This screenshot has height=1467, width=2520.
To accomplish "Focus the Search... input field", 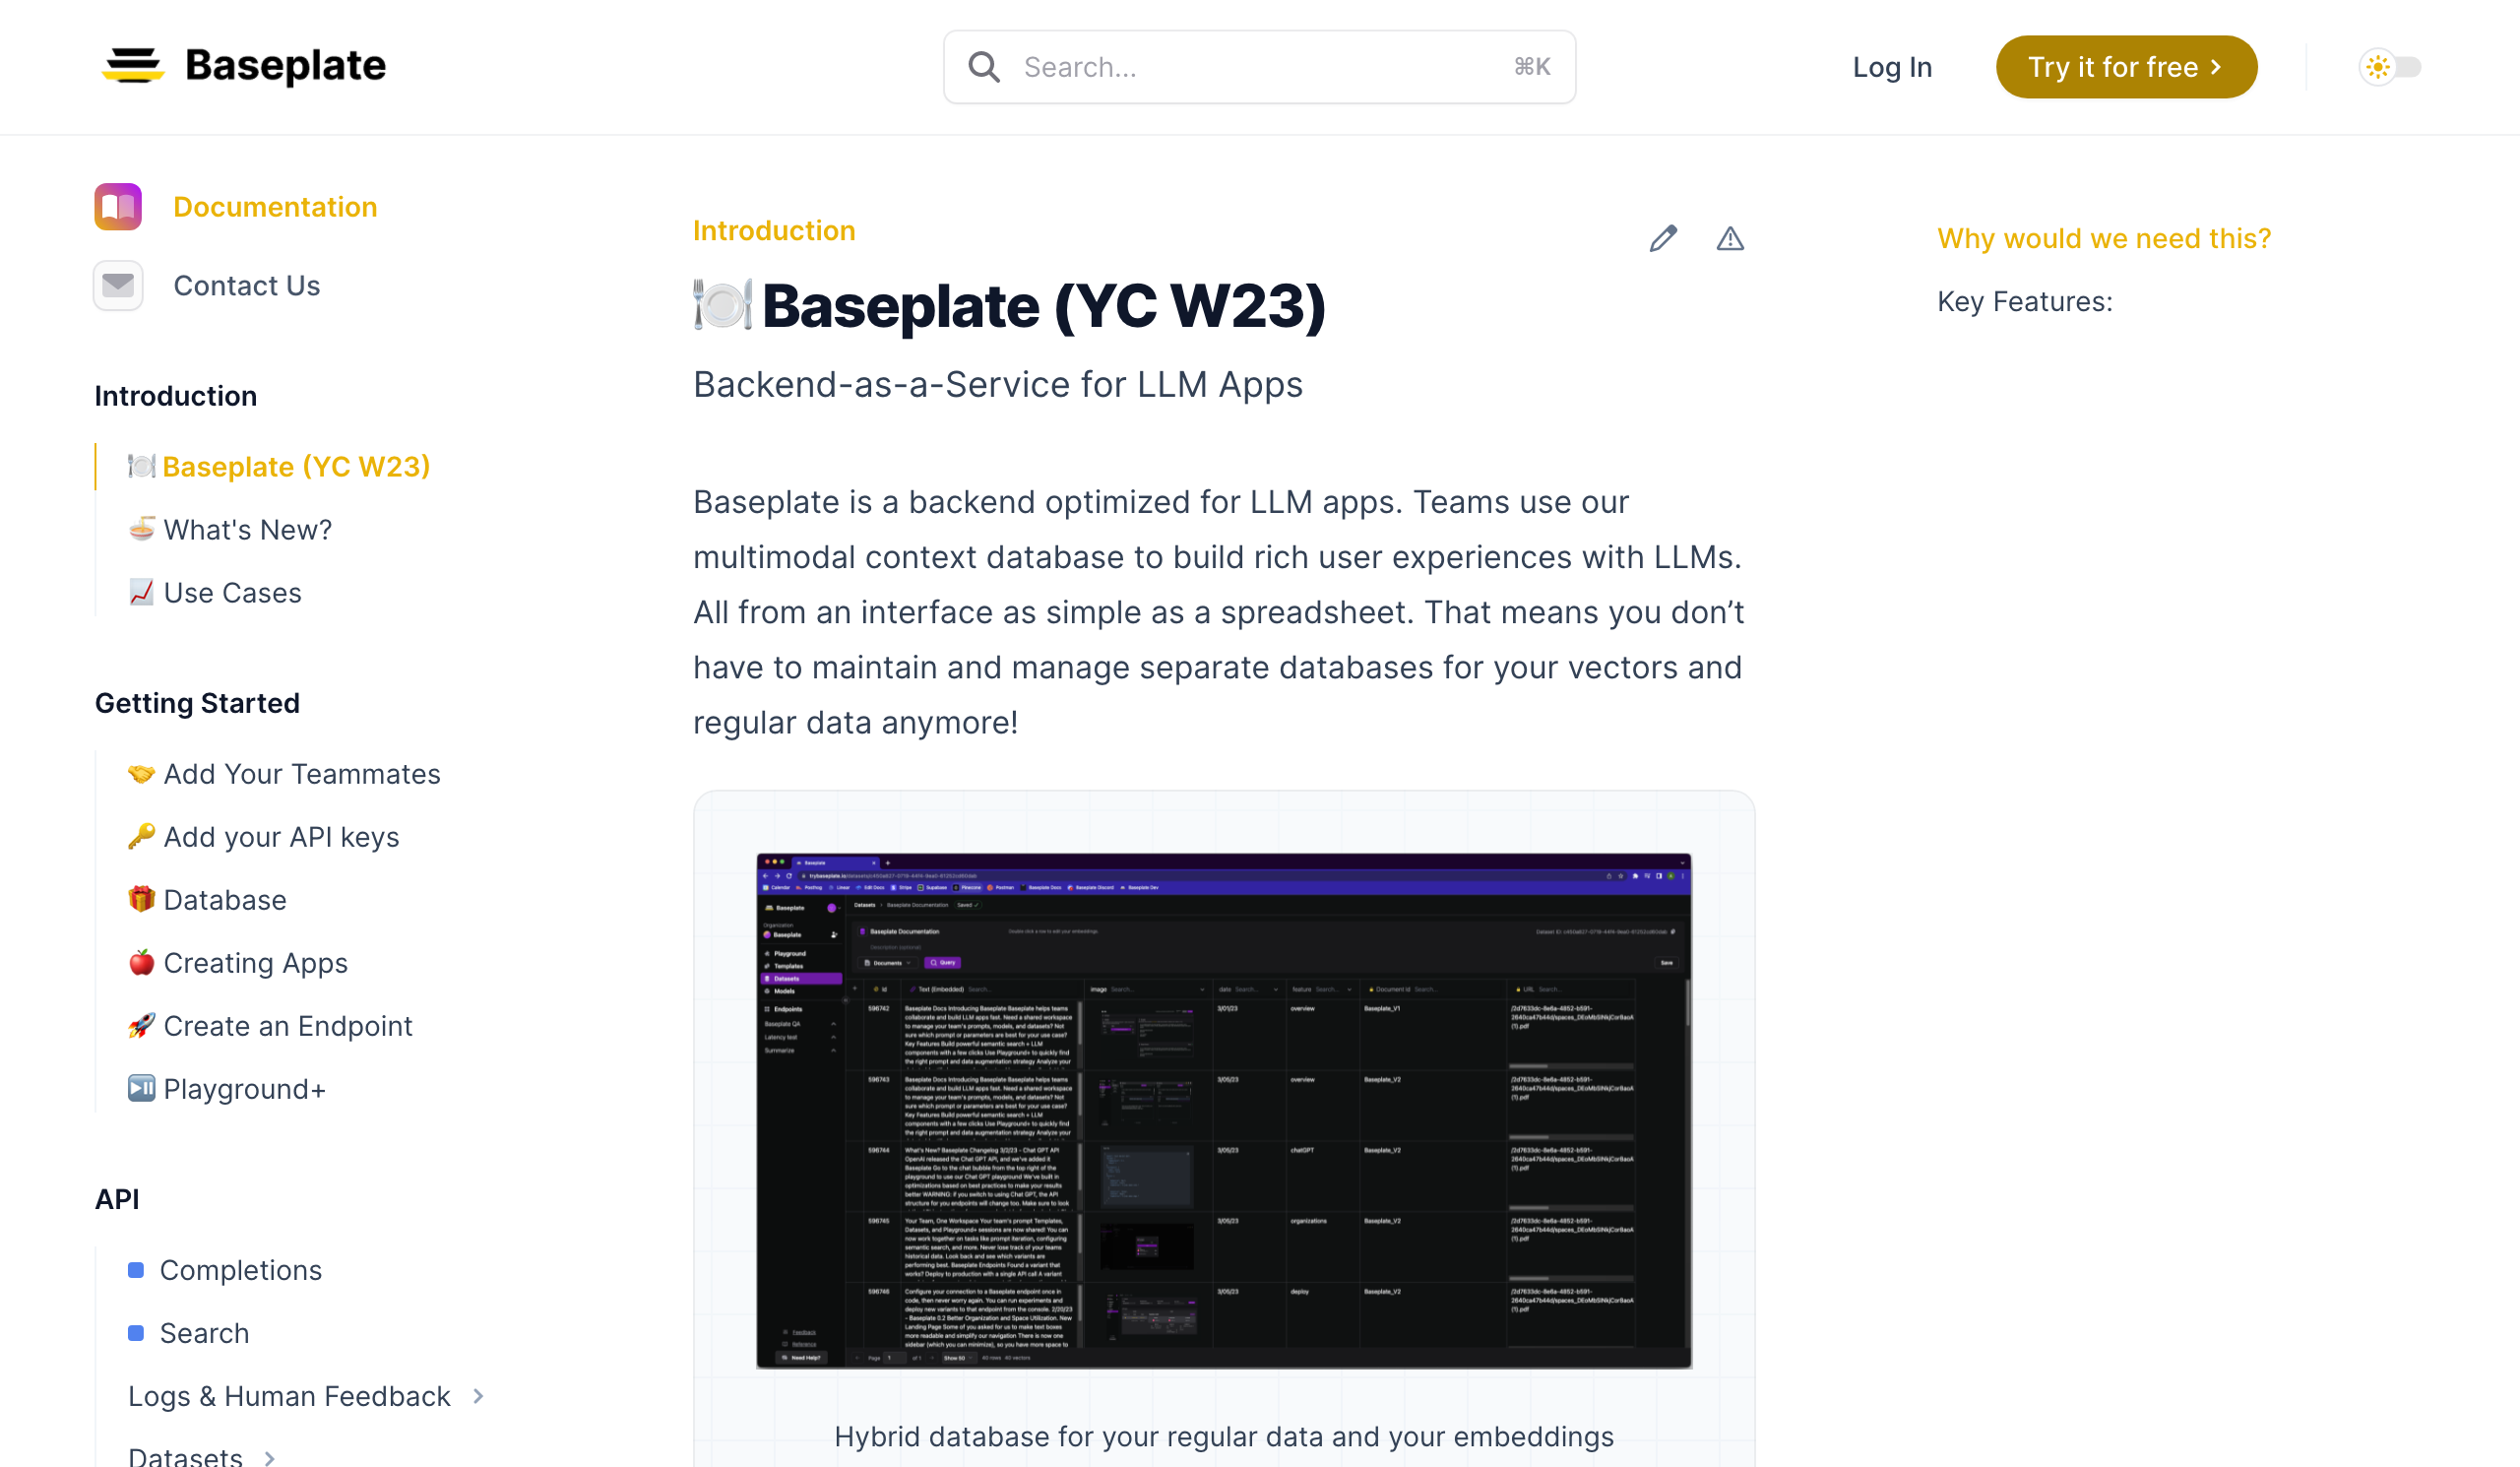I will coord(1259,67).
